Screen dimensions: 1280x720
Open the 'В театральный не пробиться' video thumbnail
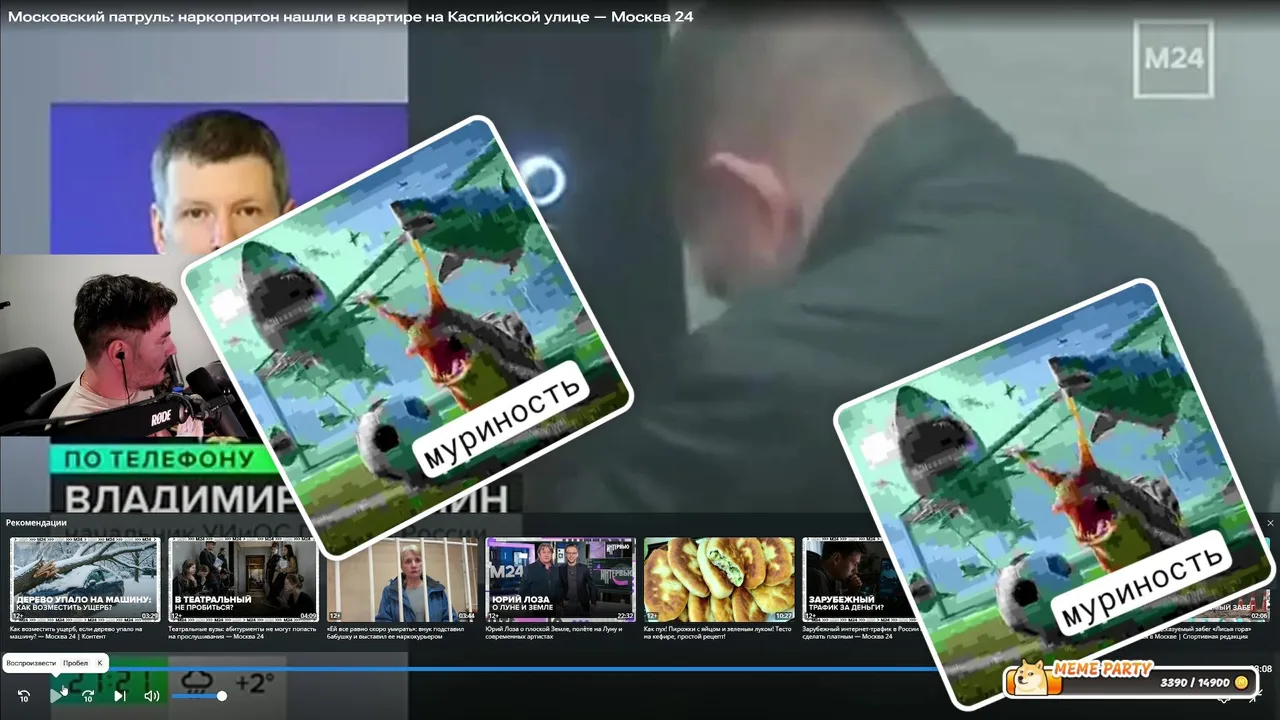click(243, 580)
